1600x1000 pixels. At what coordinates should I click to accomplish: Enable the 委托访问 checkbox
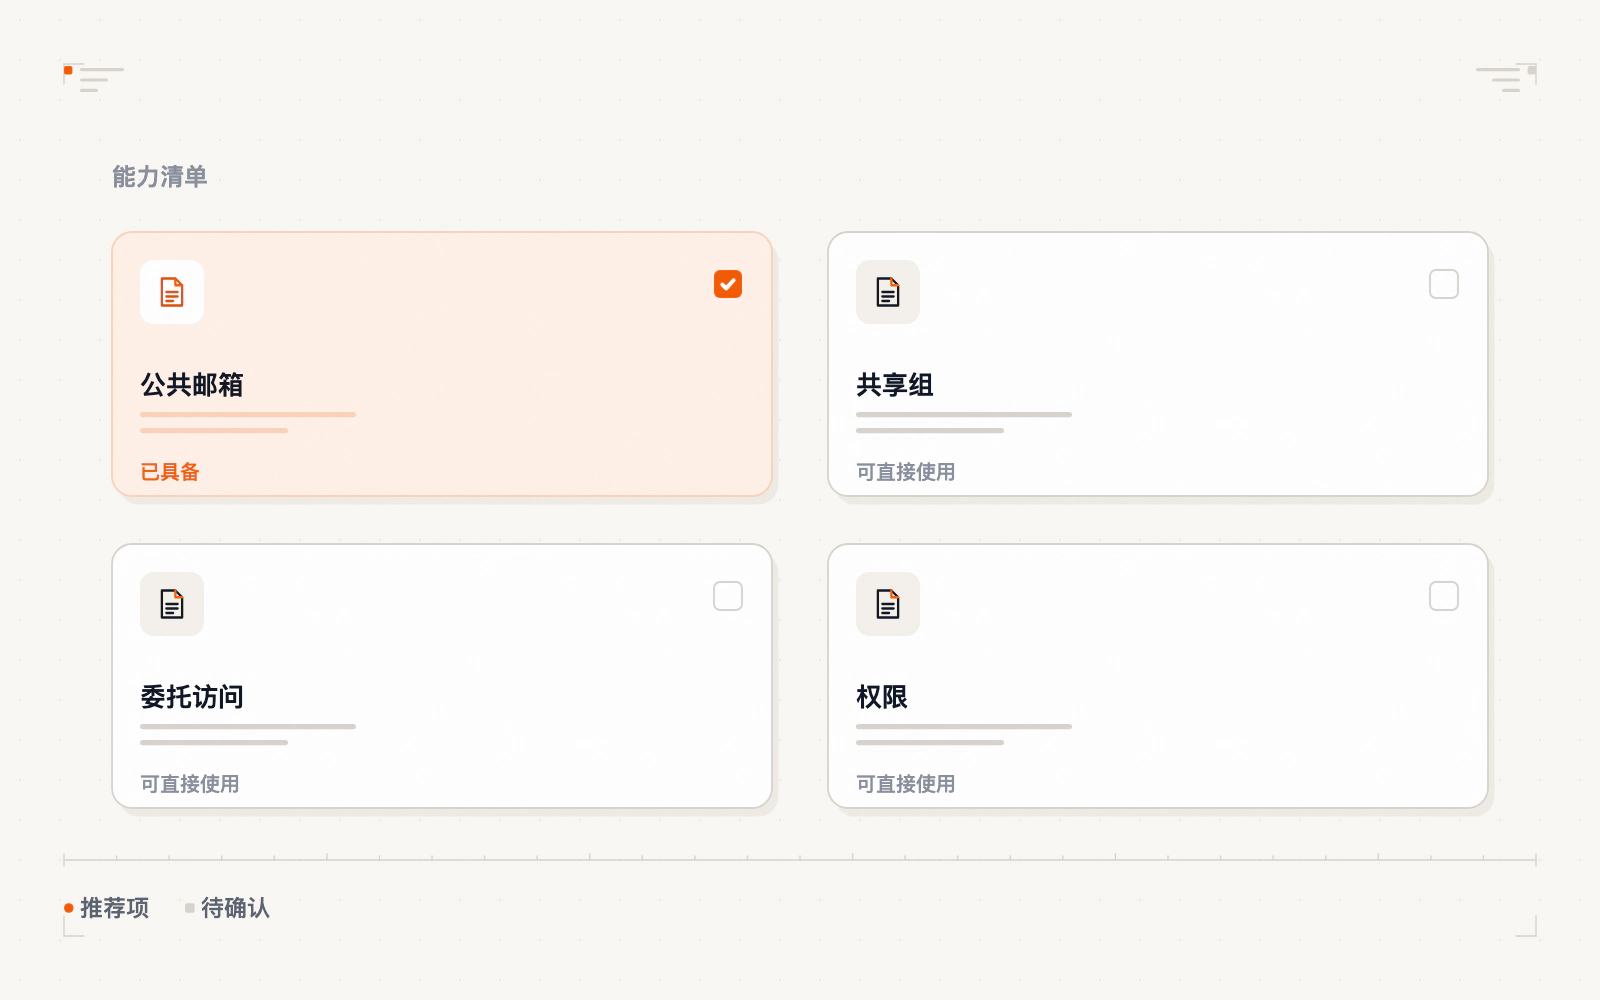(728, 596)
